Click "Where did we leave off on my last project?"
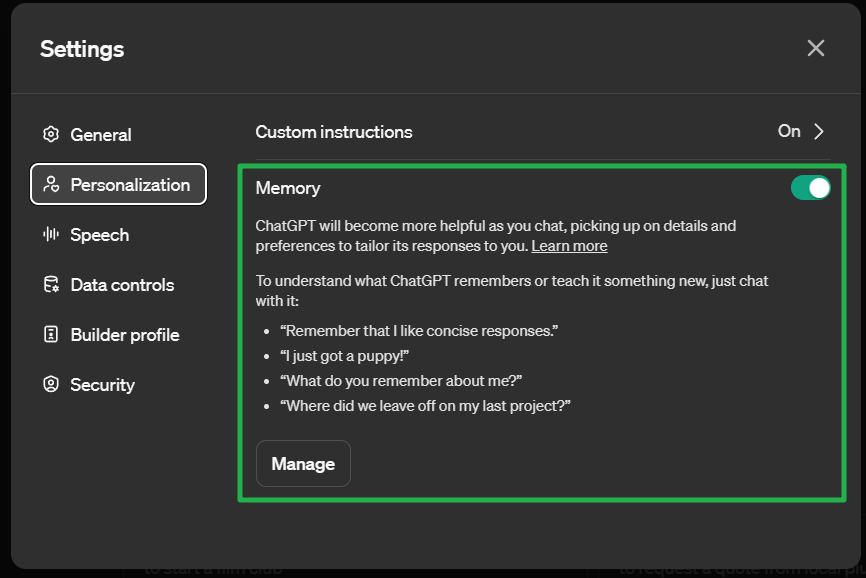 pyautogui.click(x=425, y=406)
